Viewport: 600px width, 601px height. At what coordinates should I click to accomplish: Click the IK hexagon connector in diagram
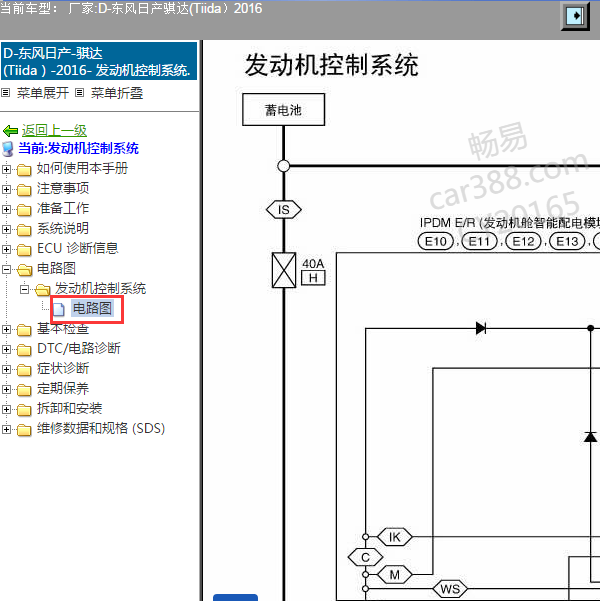click(395, 537)
